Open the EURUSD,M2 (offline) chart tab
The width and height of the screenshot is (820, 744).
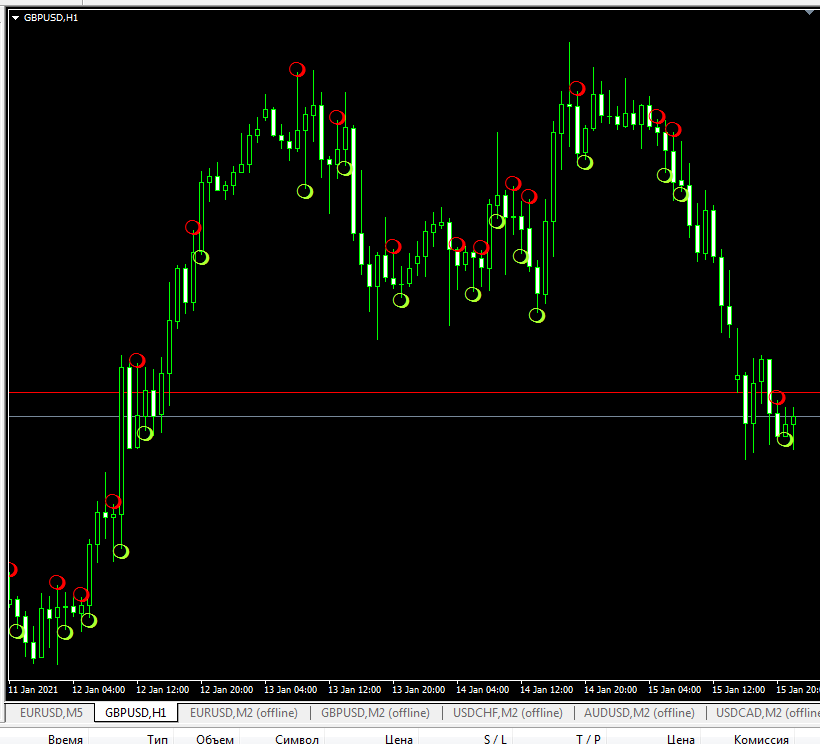pyautogui.click(x=244, y=713)
